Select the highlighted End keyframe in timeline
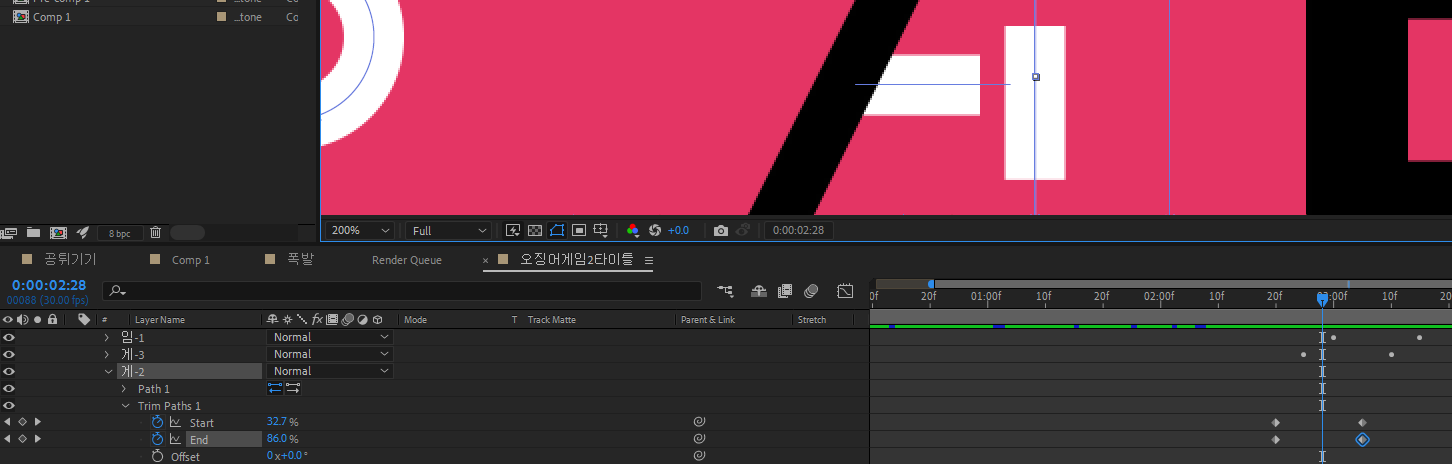The height and width of the screenshot is (464, 1452). (x=1362, y=440)
